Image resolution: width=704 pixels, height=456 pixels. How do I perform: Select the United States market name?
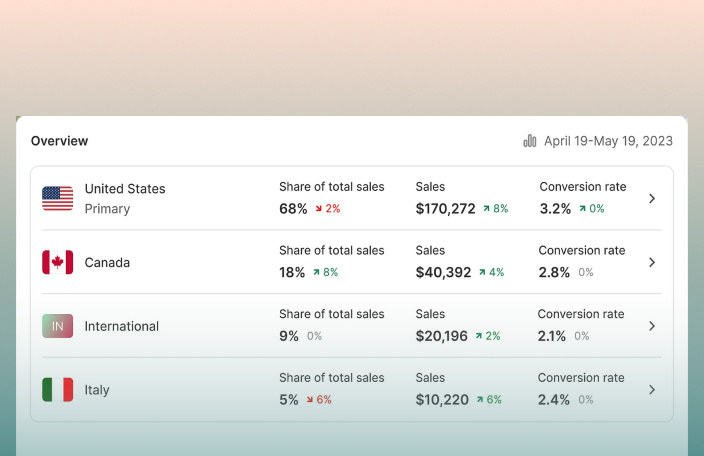[125, 189]
